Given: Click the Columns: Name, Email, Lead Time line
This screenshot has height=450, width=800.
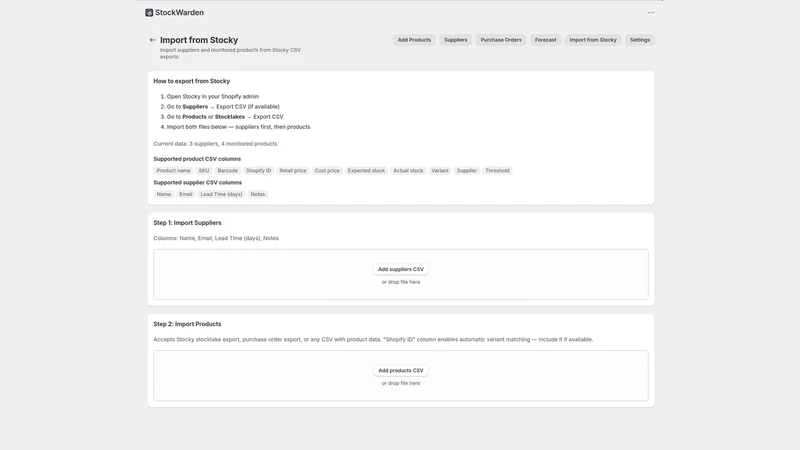Looking at the screenshot, I should 216,238.
